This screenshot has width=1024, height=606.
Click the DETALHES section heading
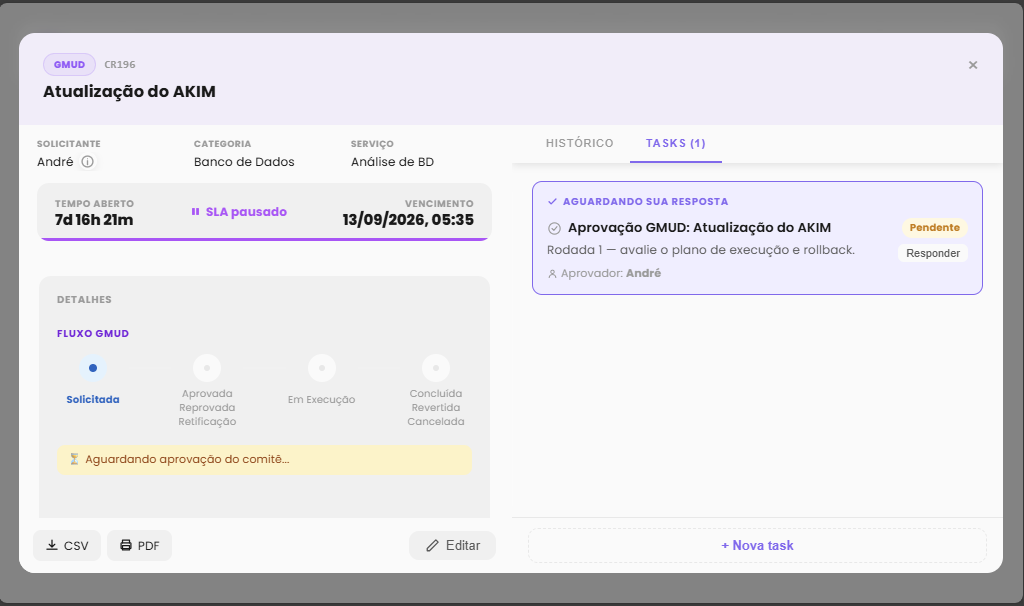tap(84, 300)
